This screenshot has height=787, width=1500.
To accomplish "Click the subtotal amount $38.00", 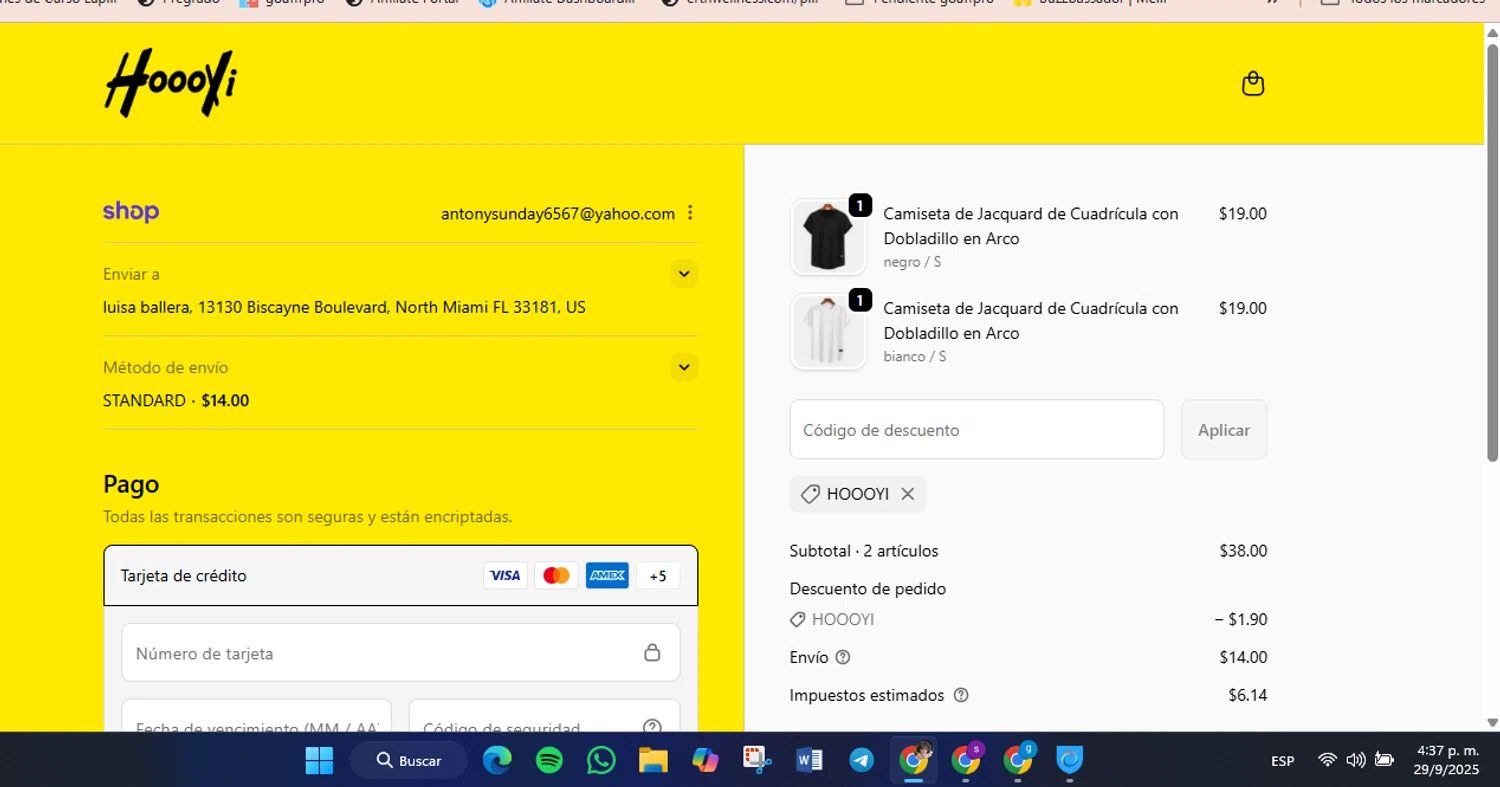I will (1243, 551).
